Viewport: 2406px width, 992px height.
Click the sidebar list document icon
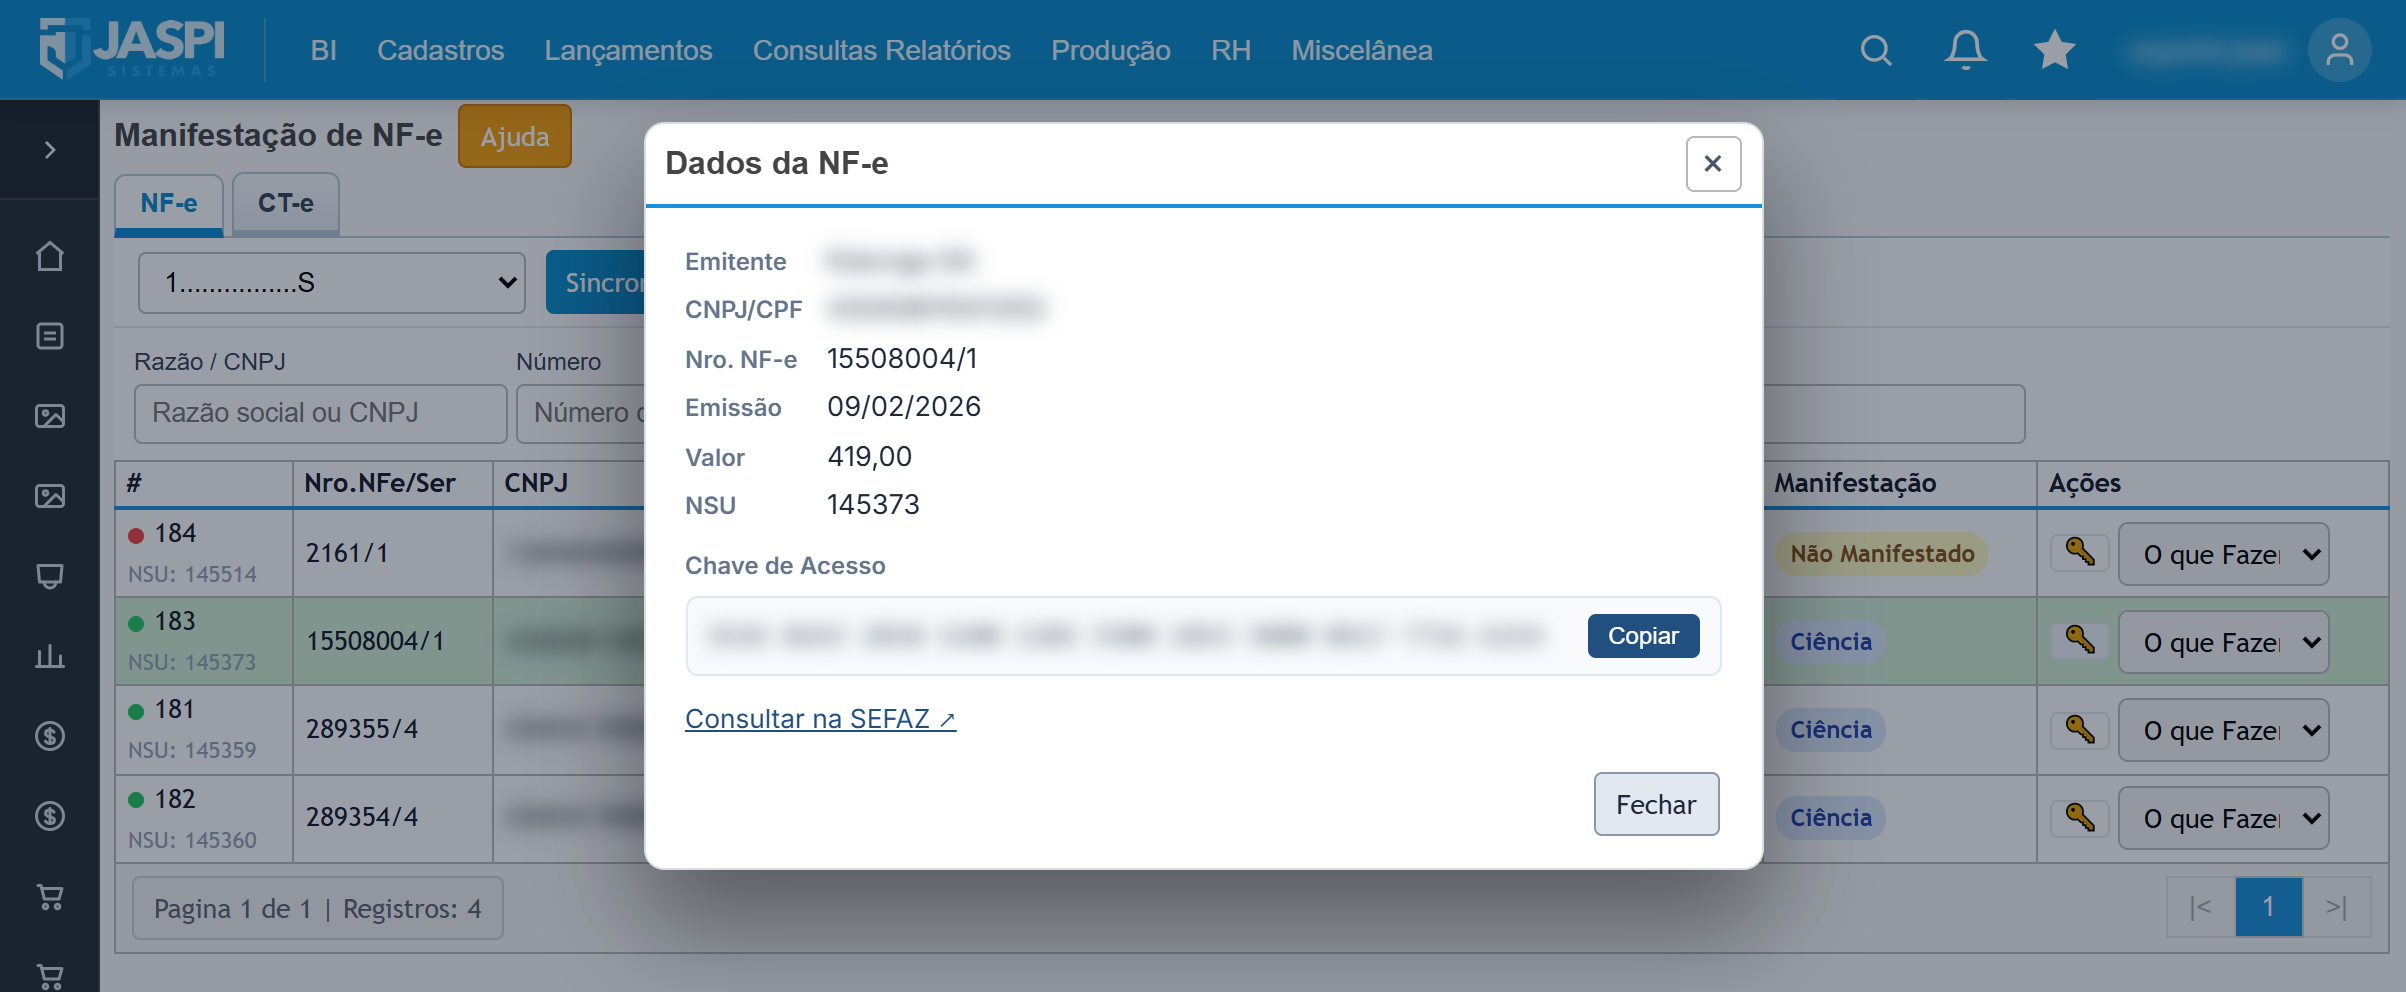(50, 336)
